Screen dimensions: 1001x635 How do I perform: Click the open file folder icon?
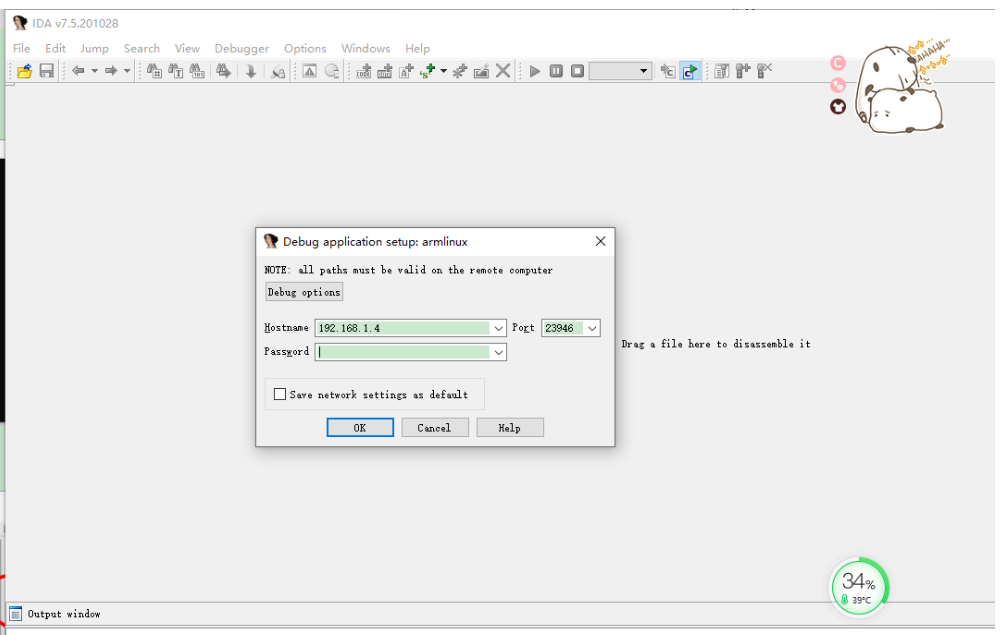(25, 71)
